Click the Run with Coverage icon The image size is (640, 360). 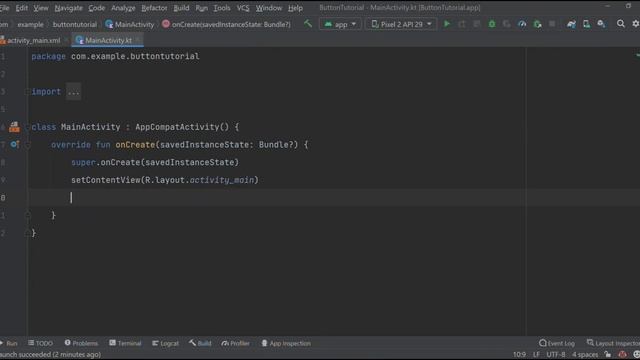(507, 24)
